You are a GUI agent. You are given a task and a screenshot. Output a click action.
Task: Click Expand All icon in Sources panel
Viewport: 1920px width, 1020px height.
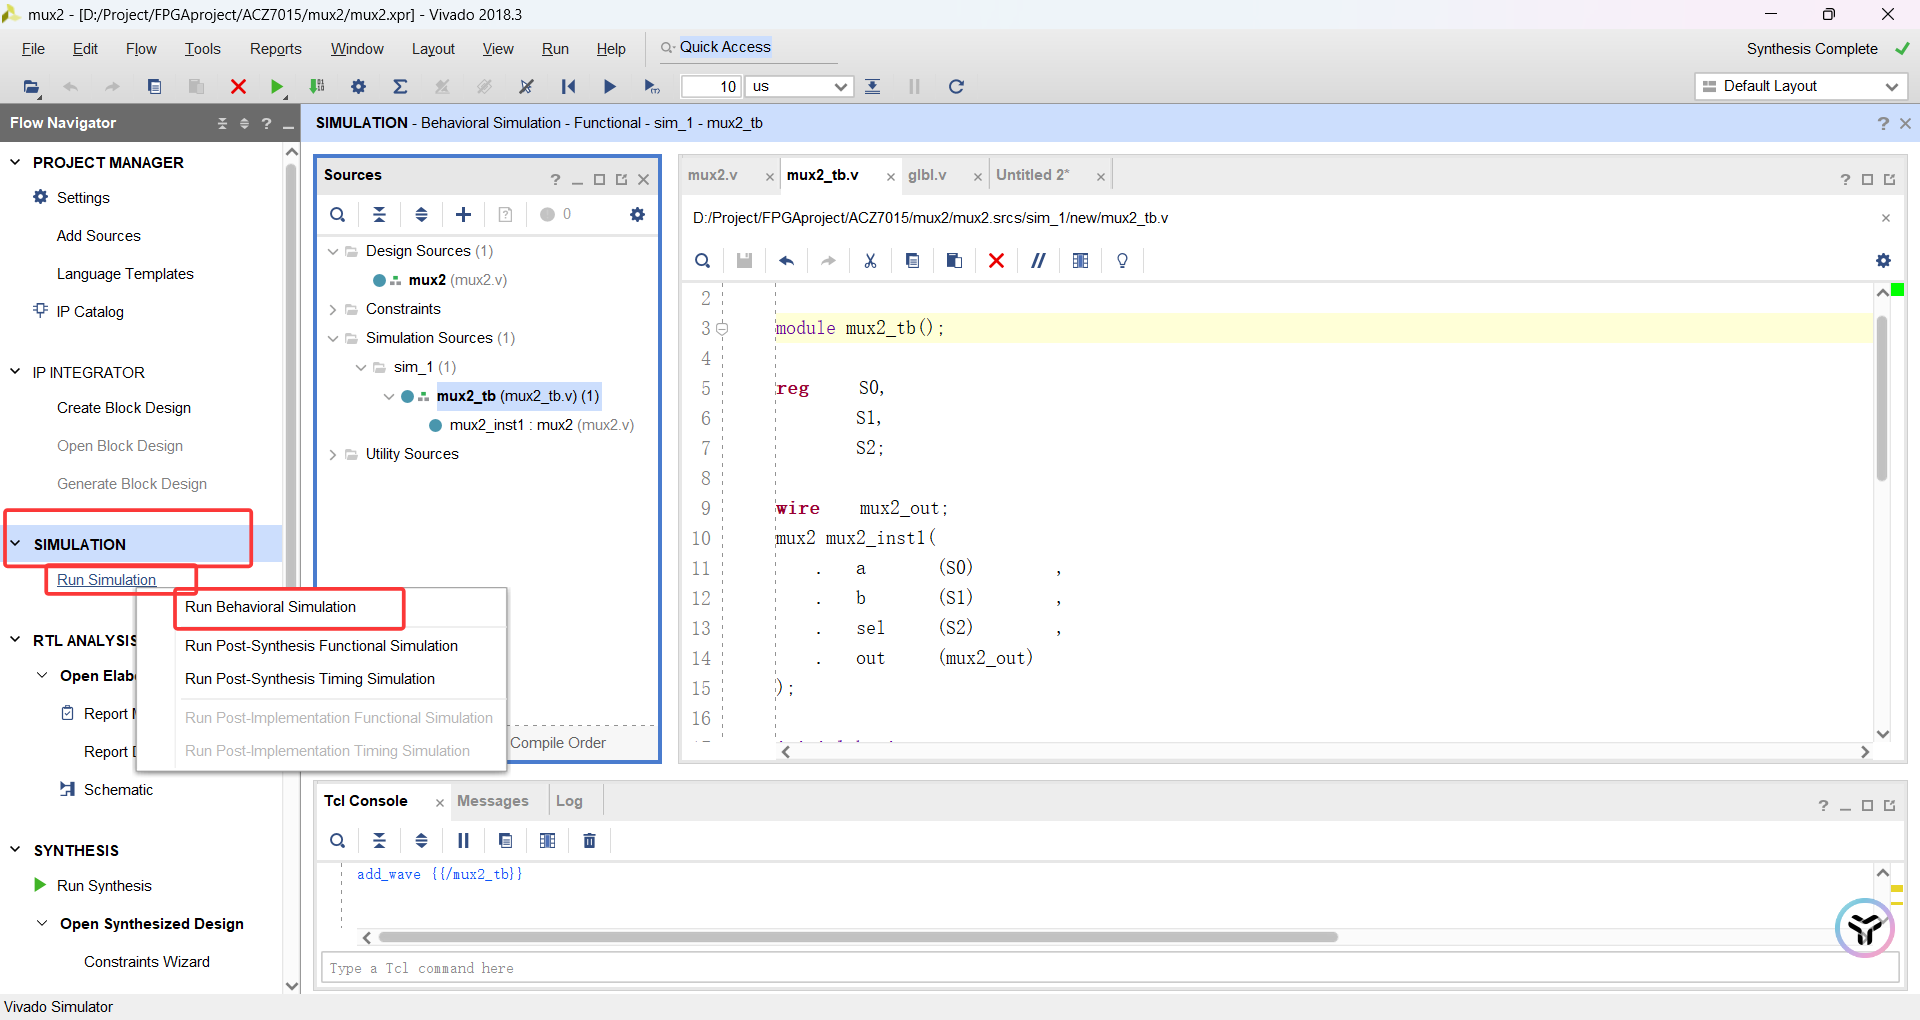[421, 214]
